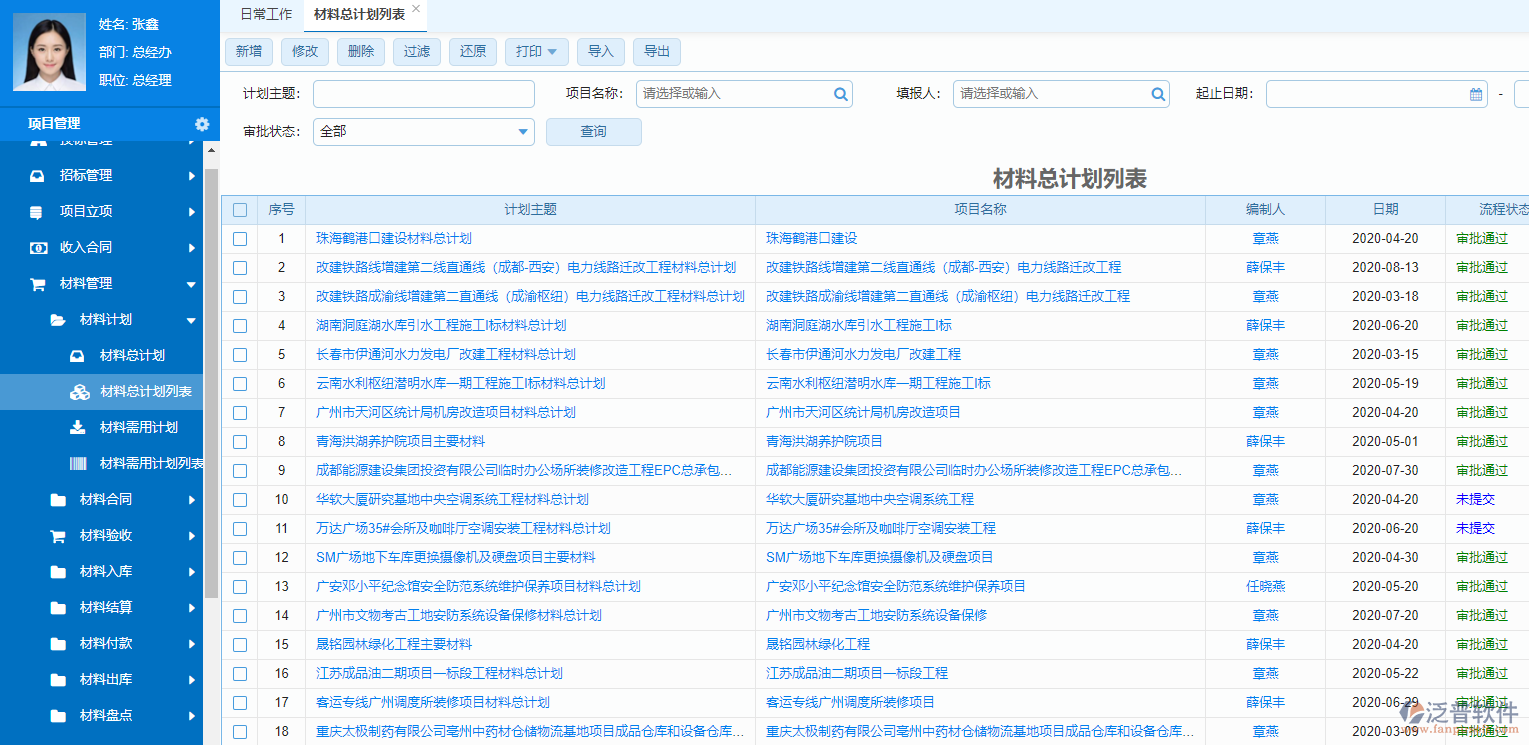Check the checkbox for row 1 珠海鹤港口
1529x745 pixels.
click(240, 238)
